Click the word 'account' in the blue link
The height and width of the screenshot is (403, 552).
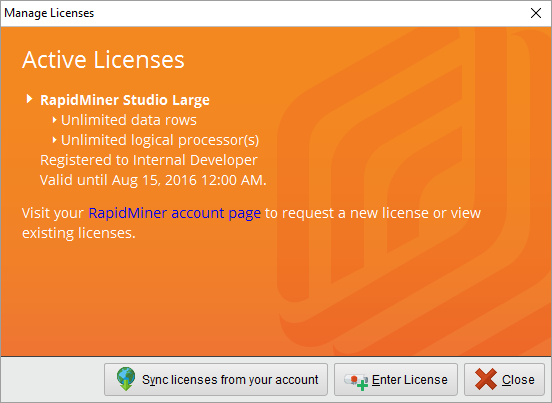[x=198, y=213]
